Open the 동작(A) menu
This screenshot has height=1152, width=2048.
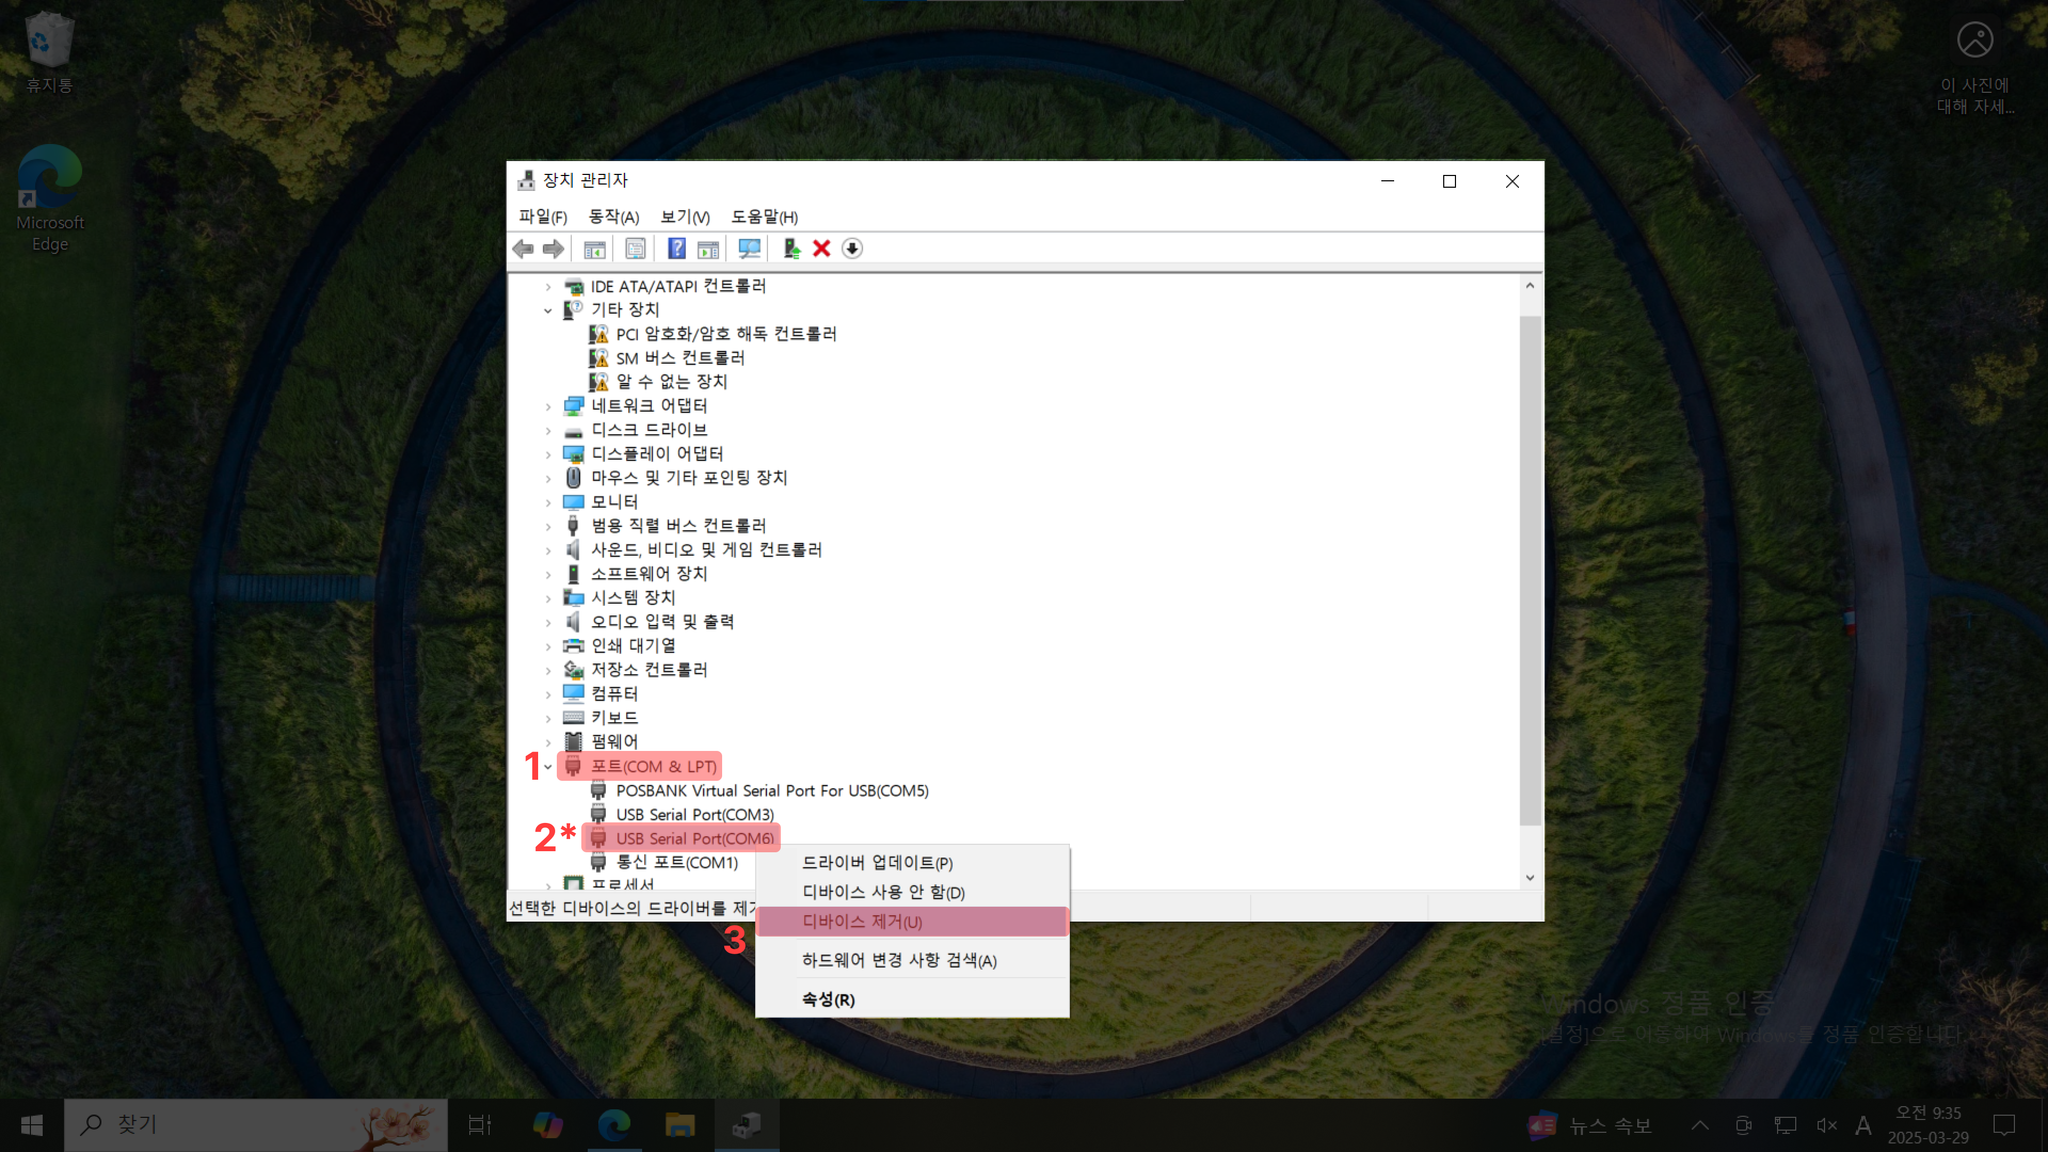point(614,217)
